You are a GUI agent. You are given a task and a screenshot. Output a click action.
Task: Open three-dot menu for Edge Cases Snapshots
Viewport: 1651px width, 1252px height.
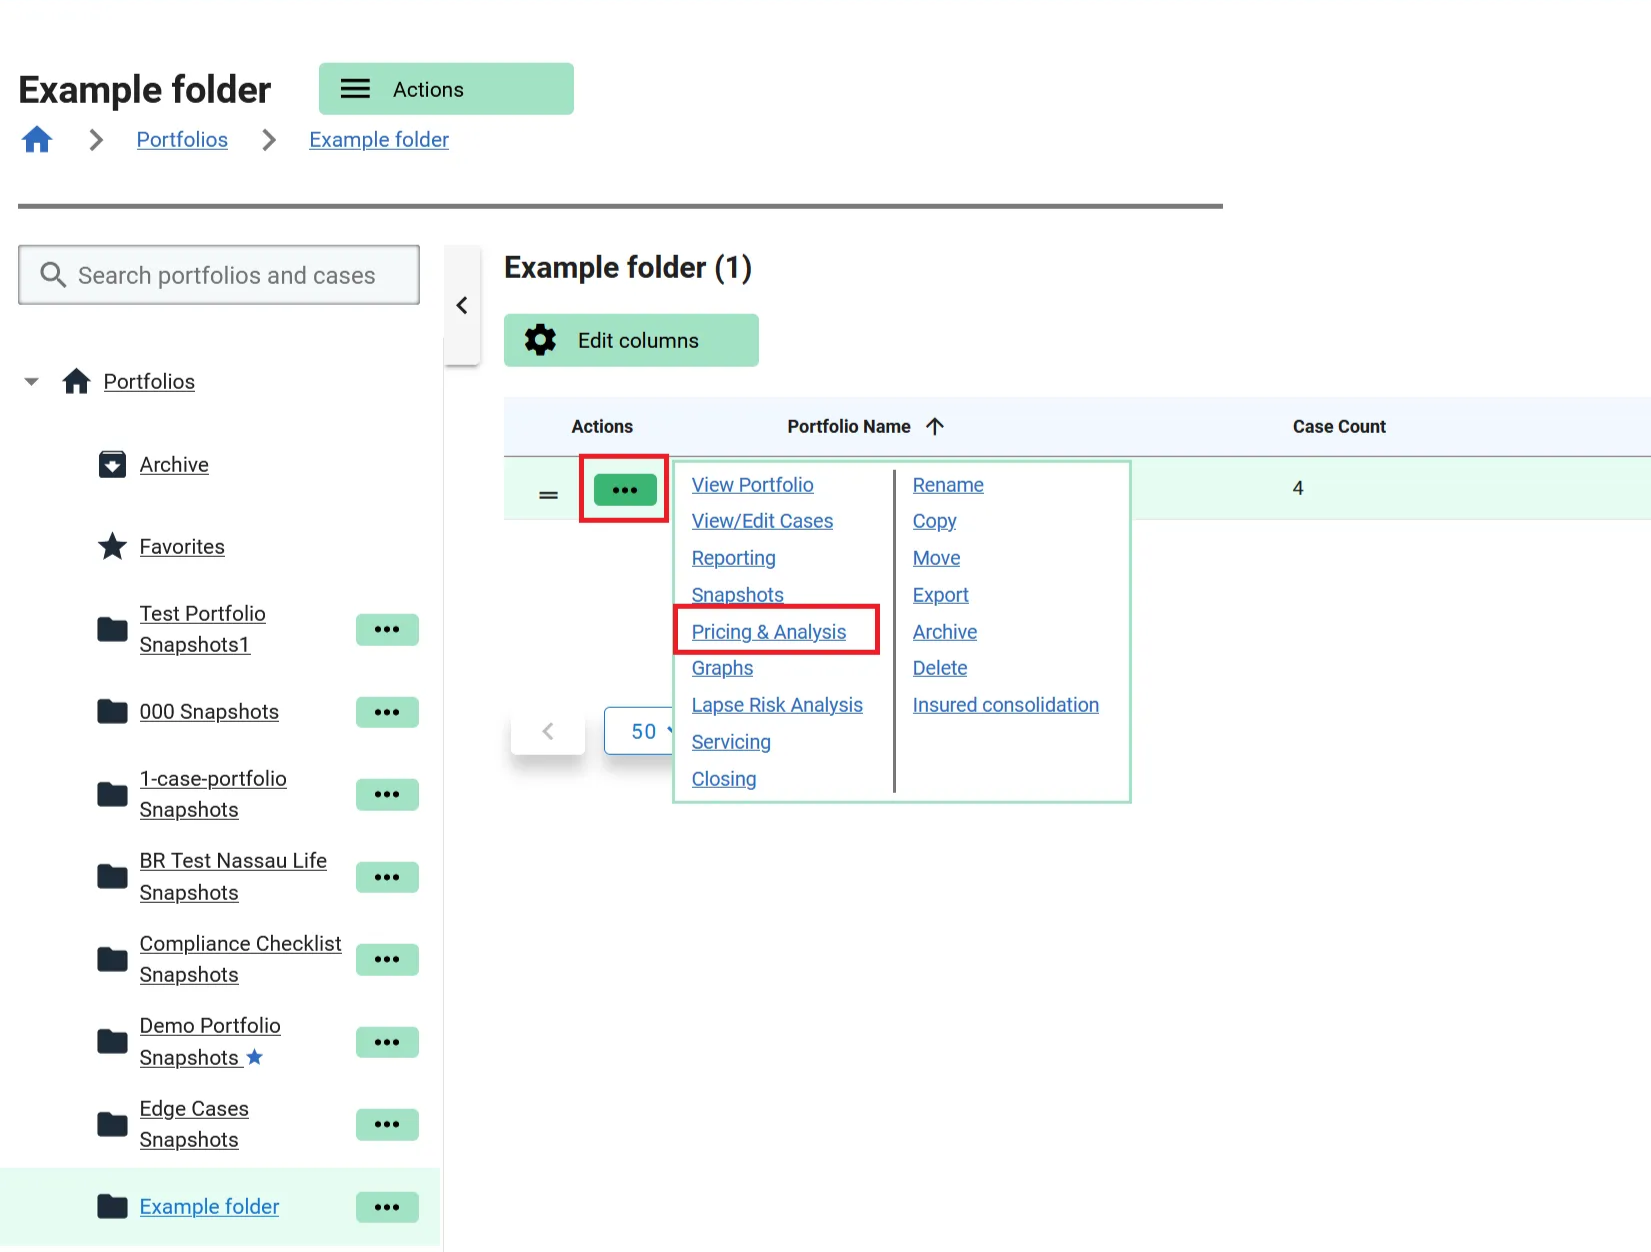point(387,1125)
